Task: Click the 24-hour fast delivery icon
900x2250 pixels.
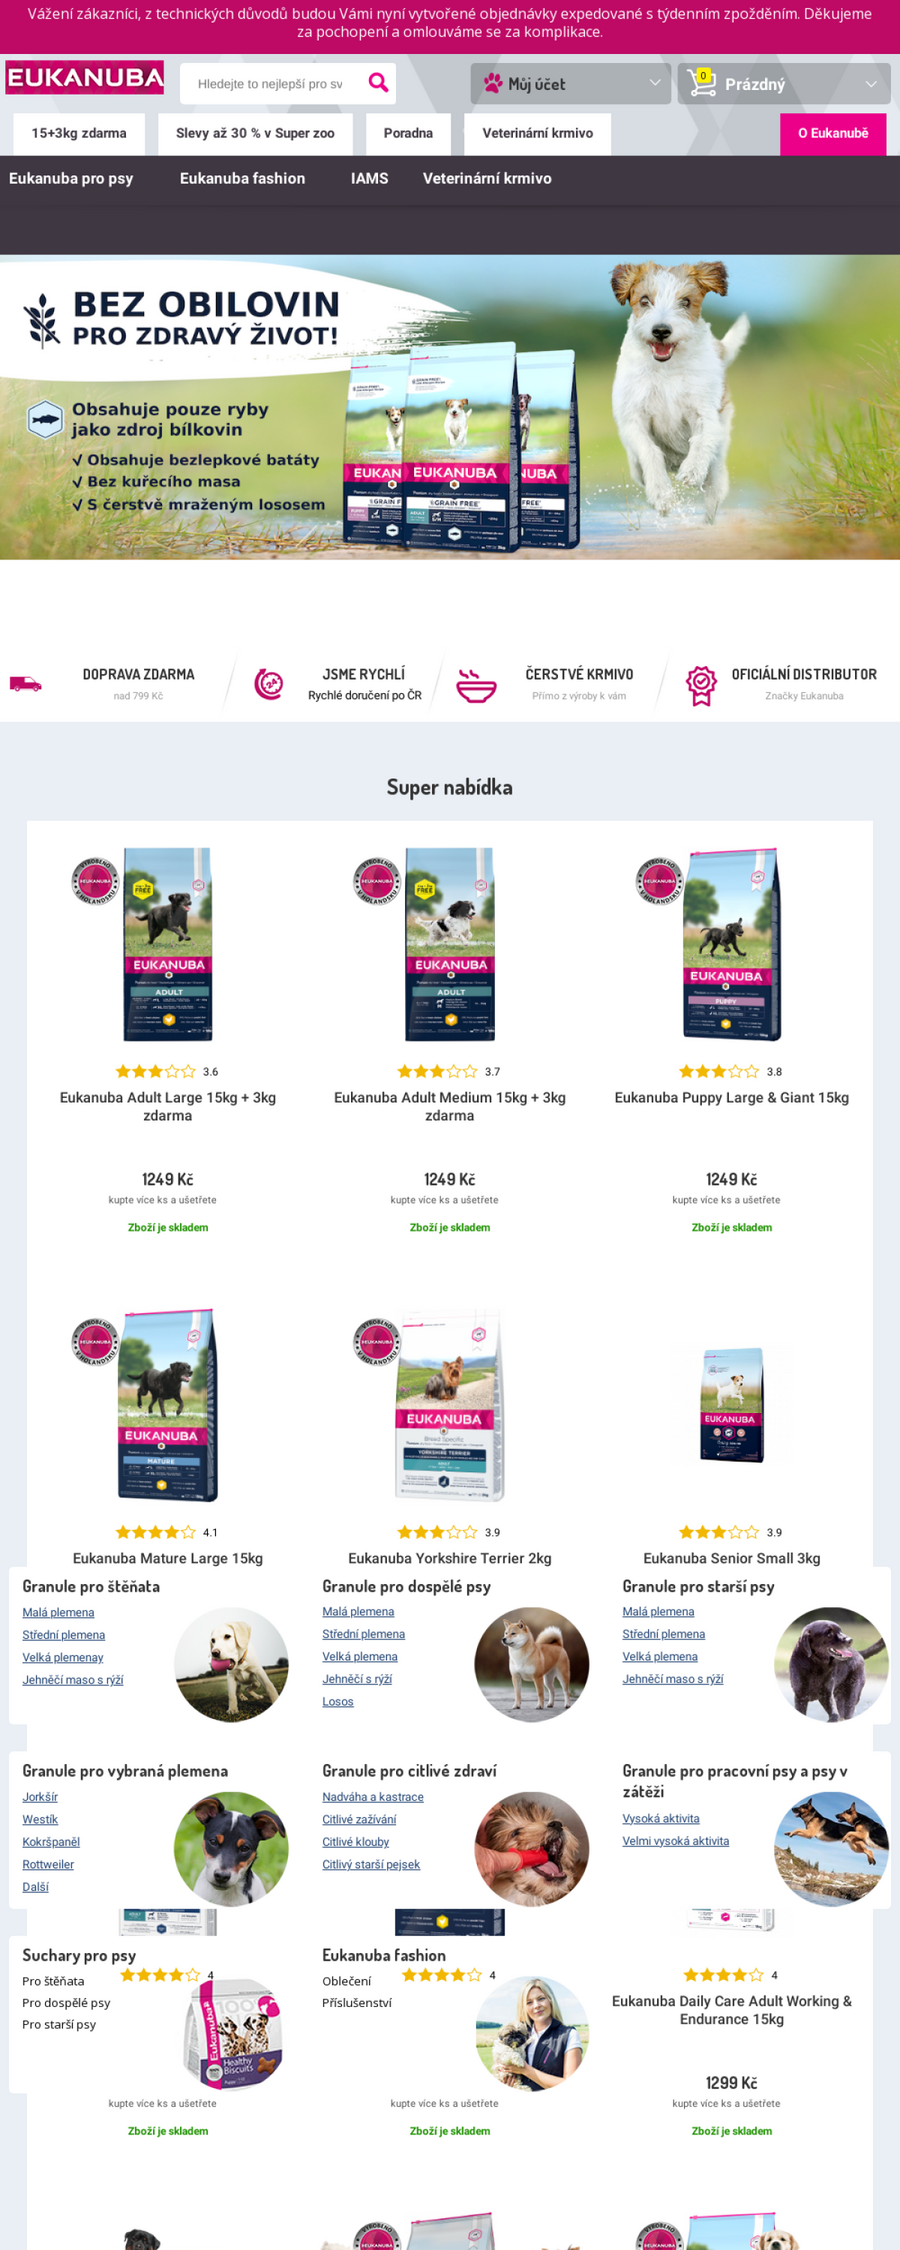Action: (x=268, y=684)
